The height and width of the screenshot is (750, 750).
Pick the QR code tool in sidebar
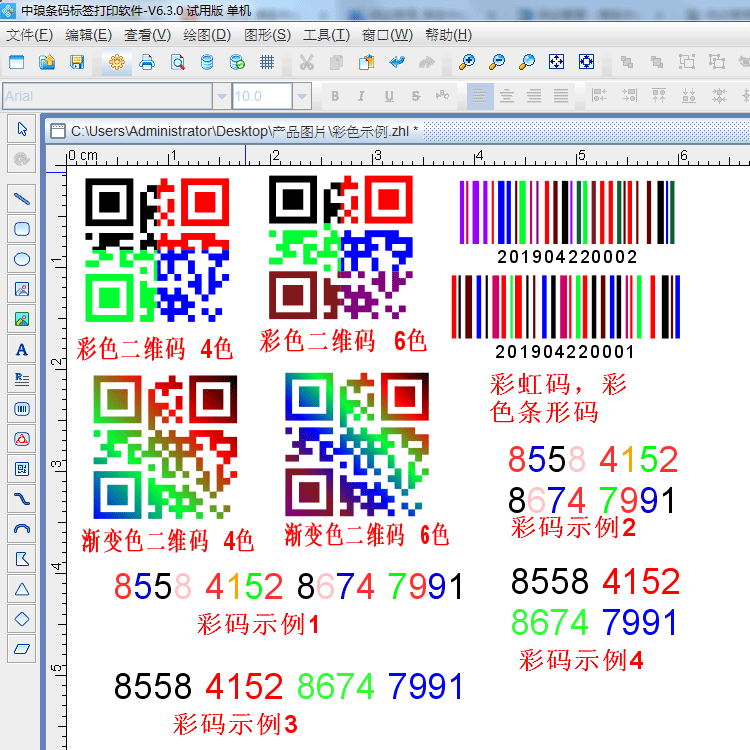(x=21, y=468)
